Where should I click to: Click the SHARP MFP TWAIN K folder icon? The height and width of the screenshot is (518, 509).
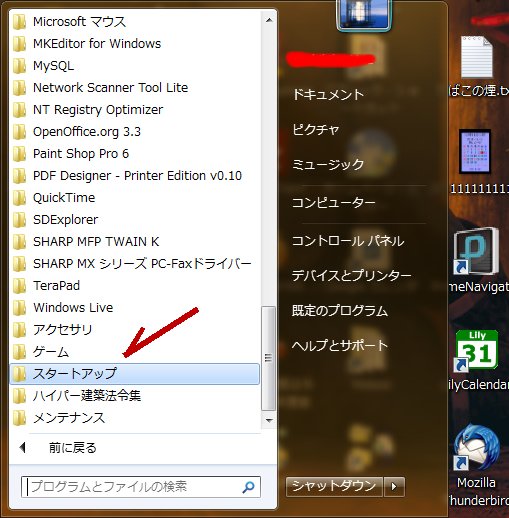19,242
